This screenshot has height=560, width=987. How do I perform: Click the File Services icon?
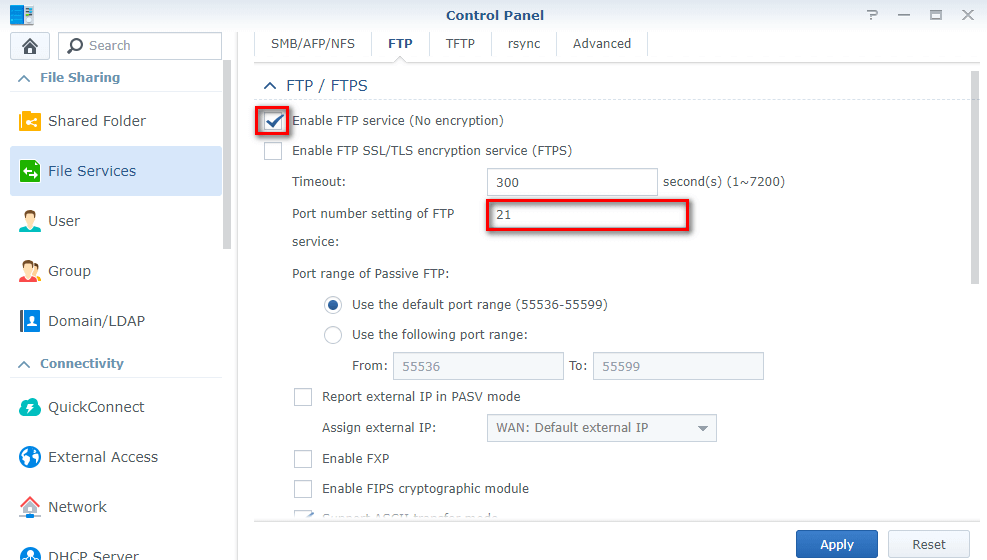point(30,171)
